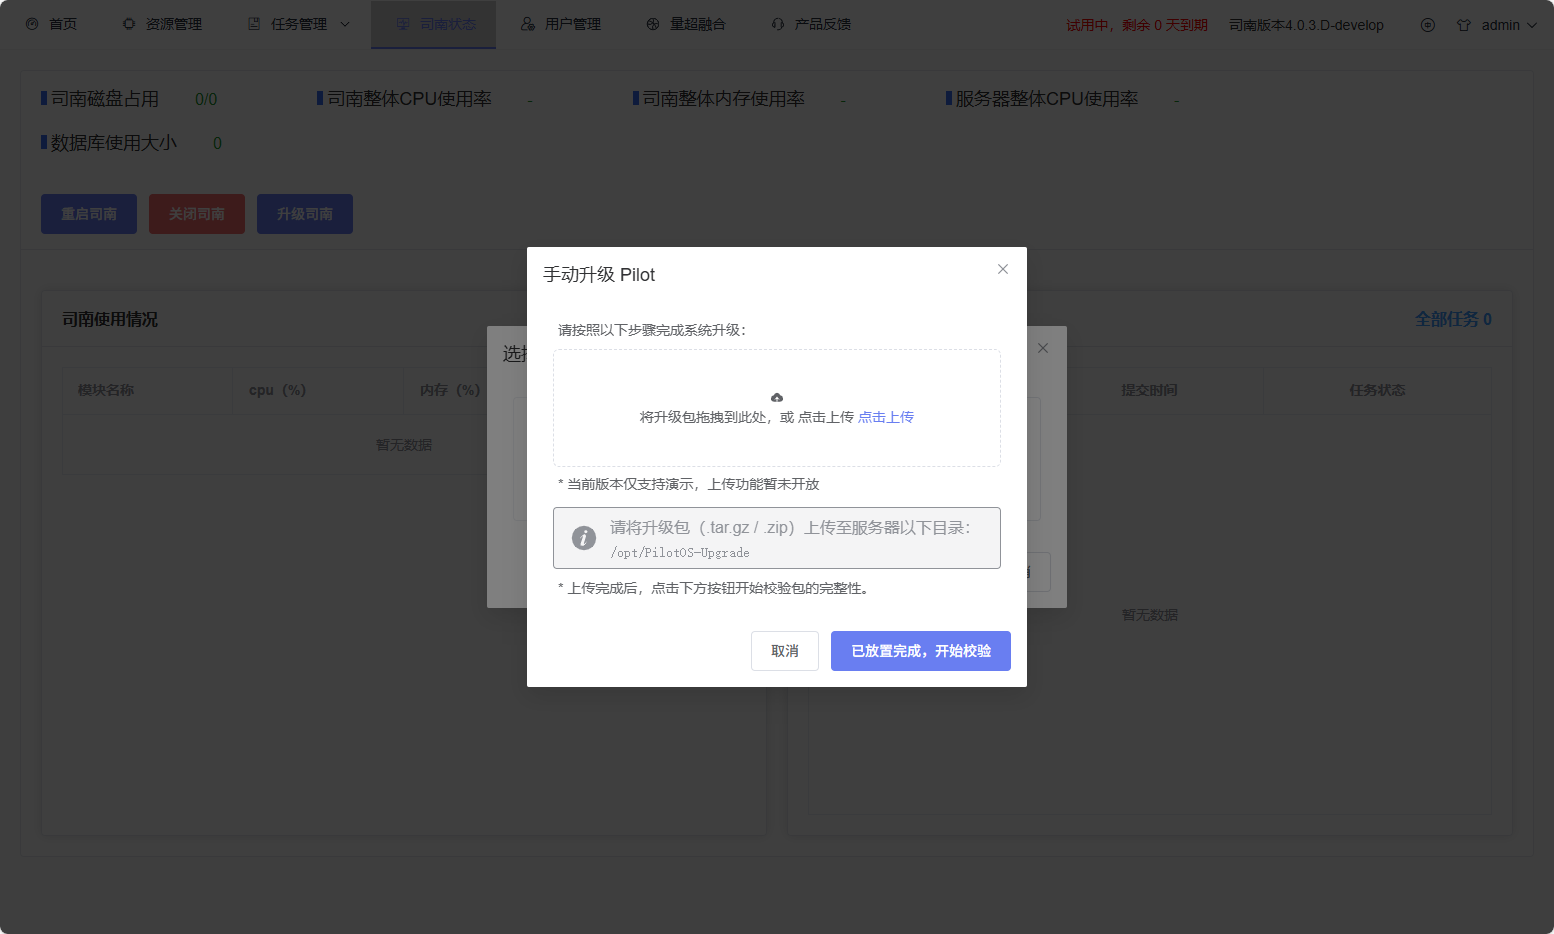Viewport: 1554px width, 934px height.
Task: Open the 用户管理 menu item
Action: point(561,24)
